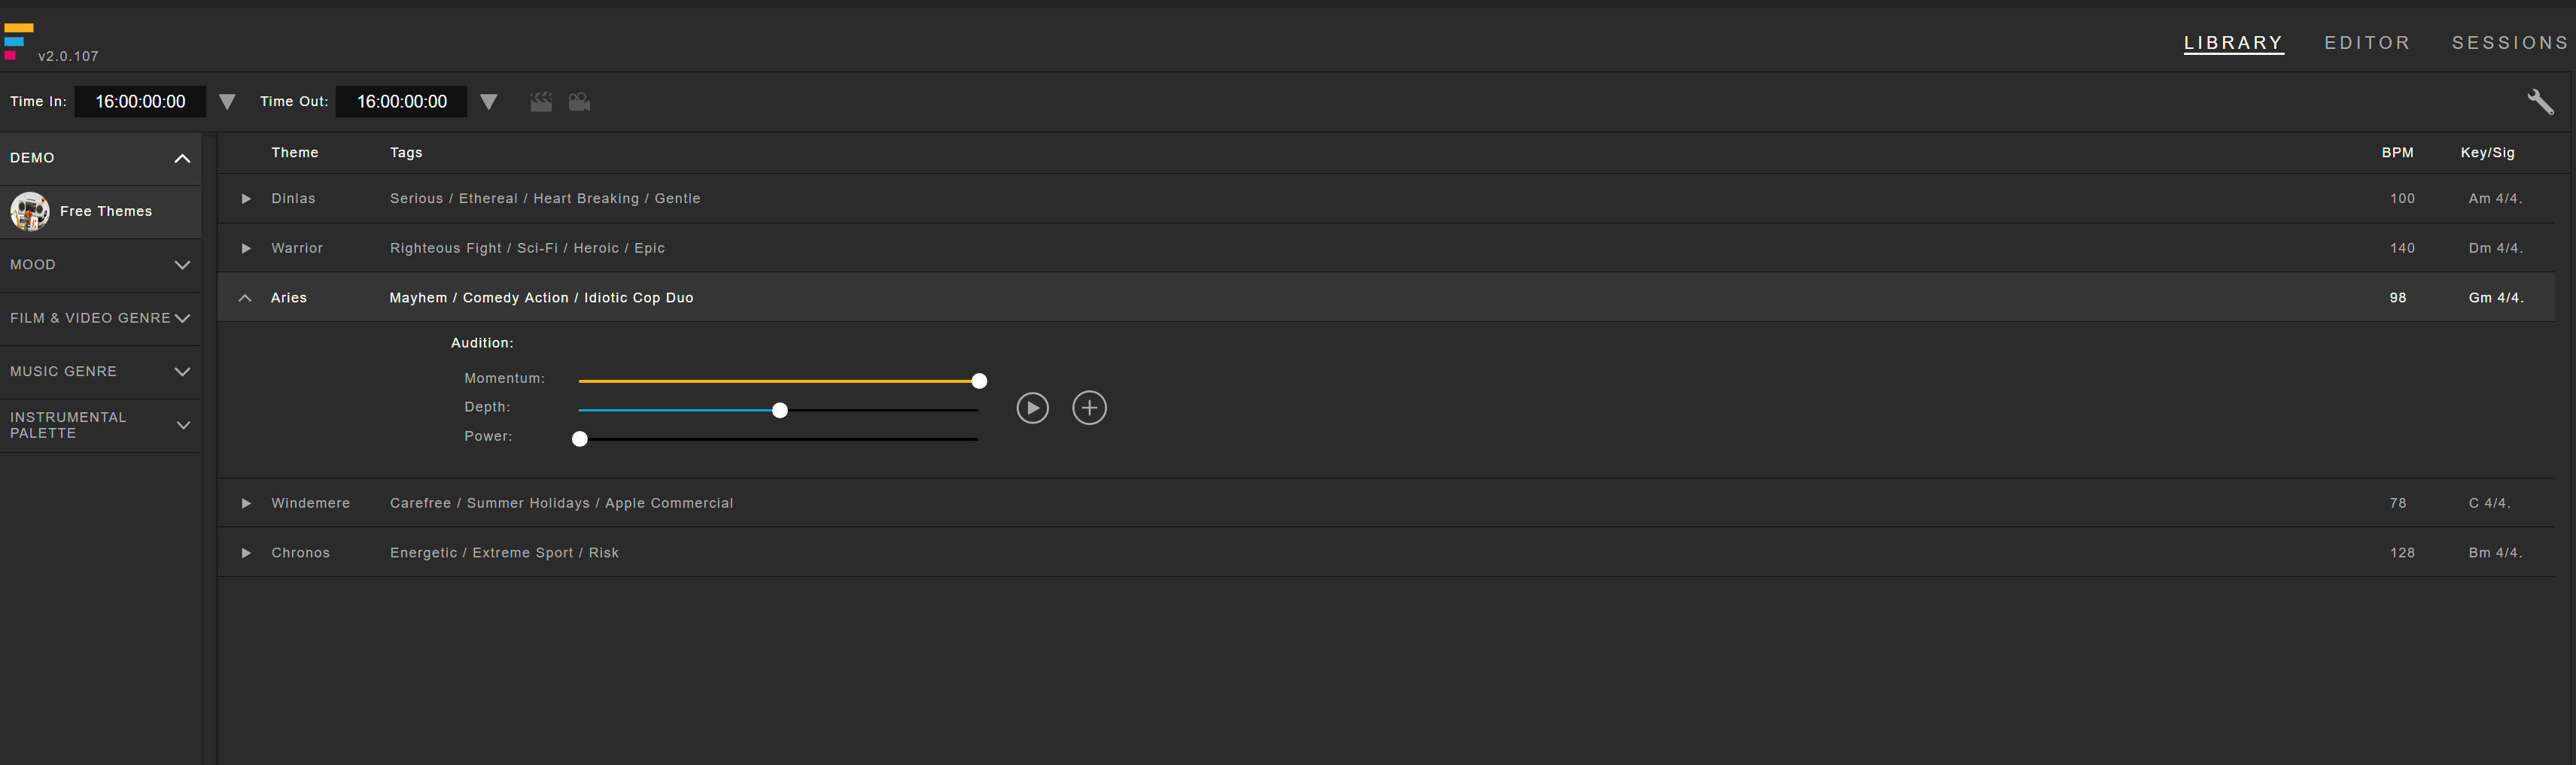Open the Time Out dropdown arrow
Screen dimensions: 2576x765
pos(488,102)
